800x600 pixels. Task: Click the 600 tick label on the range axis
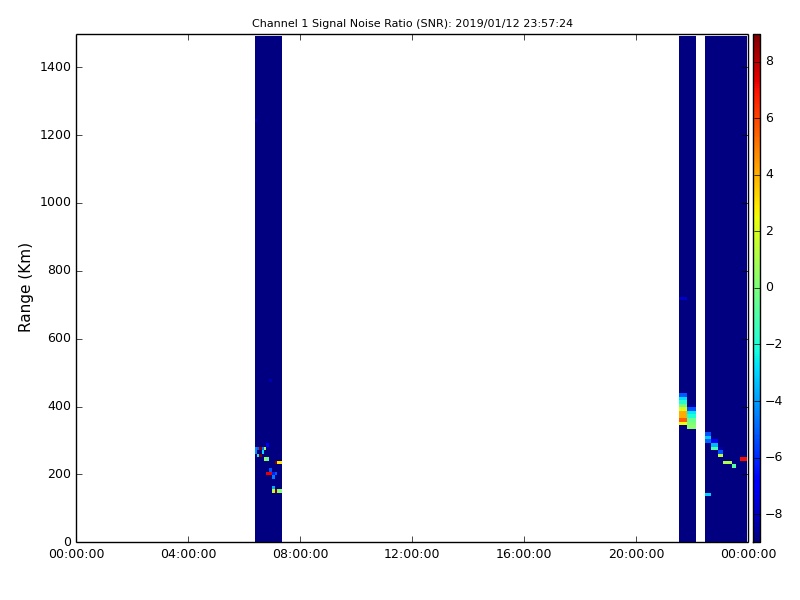[x=59, y=338]
